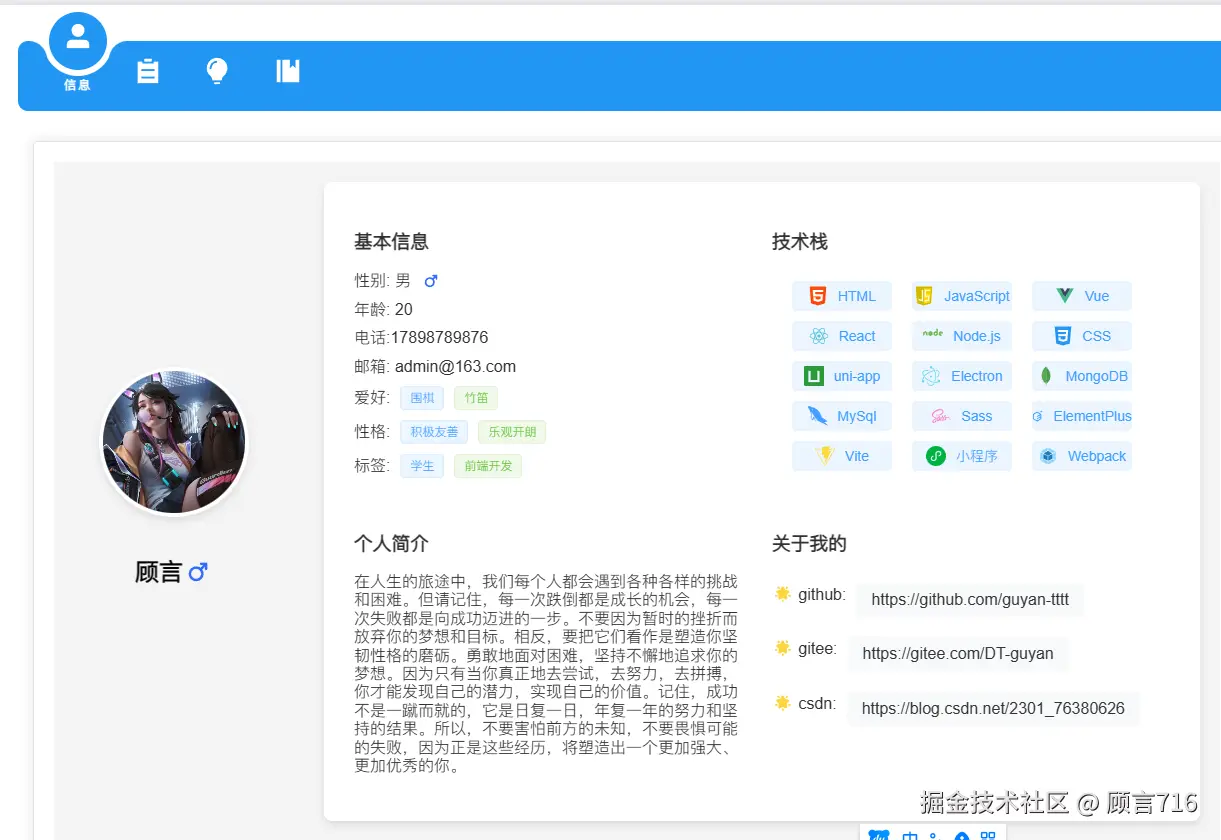This screenshot has width=1221, height=840.
Task: Select the 信息 profile tab icon
Action: (x=77, y=41)
